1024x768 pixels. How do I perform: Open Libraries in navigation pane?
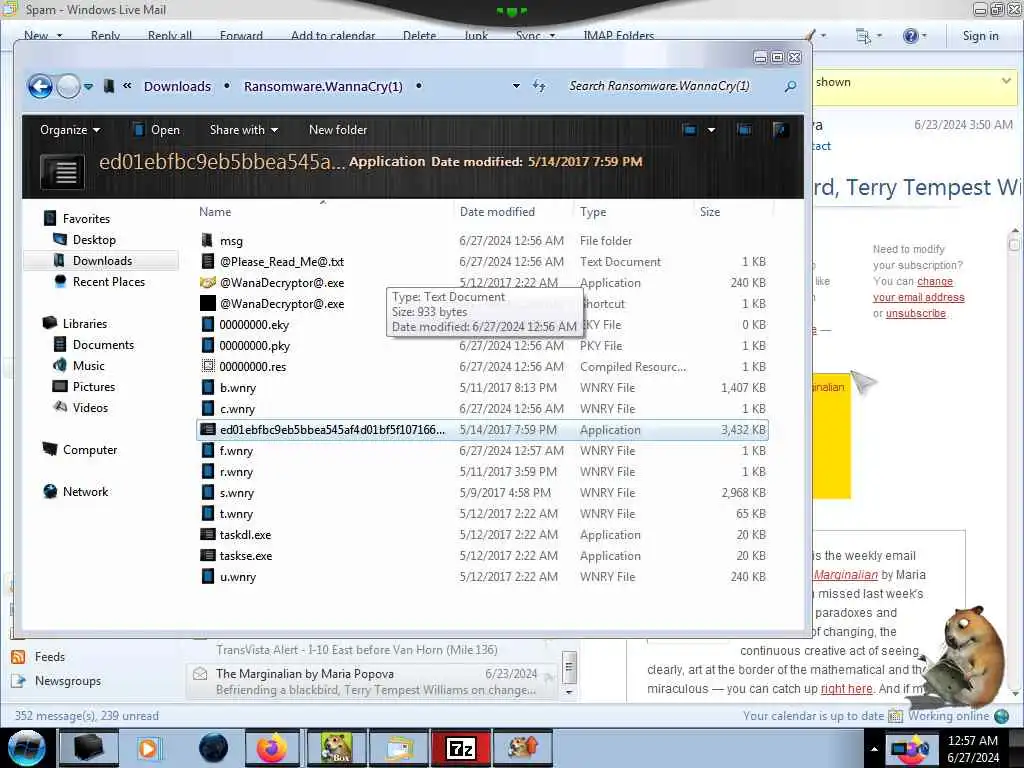coord(85,323)
